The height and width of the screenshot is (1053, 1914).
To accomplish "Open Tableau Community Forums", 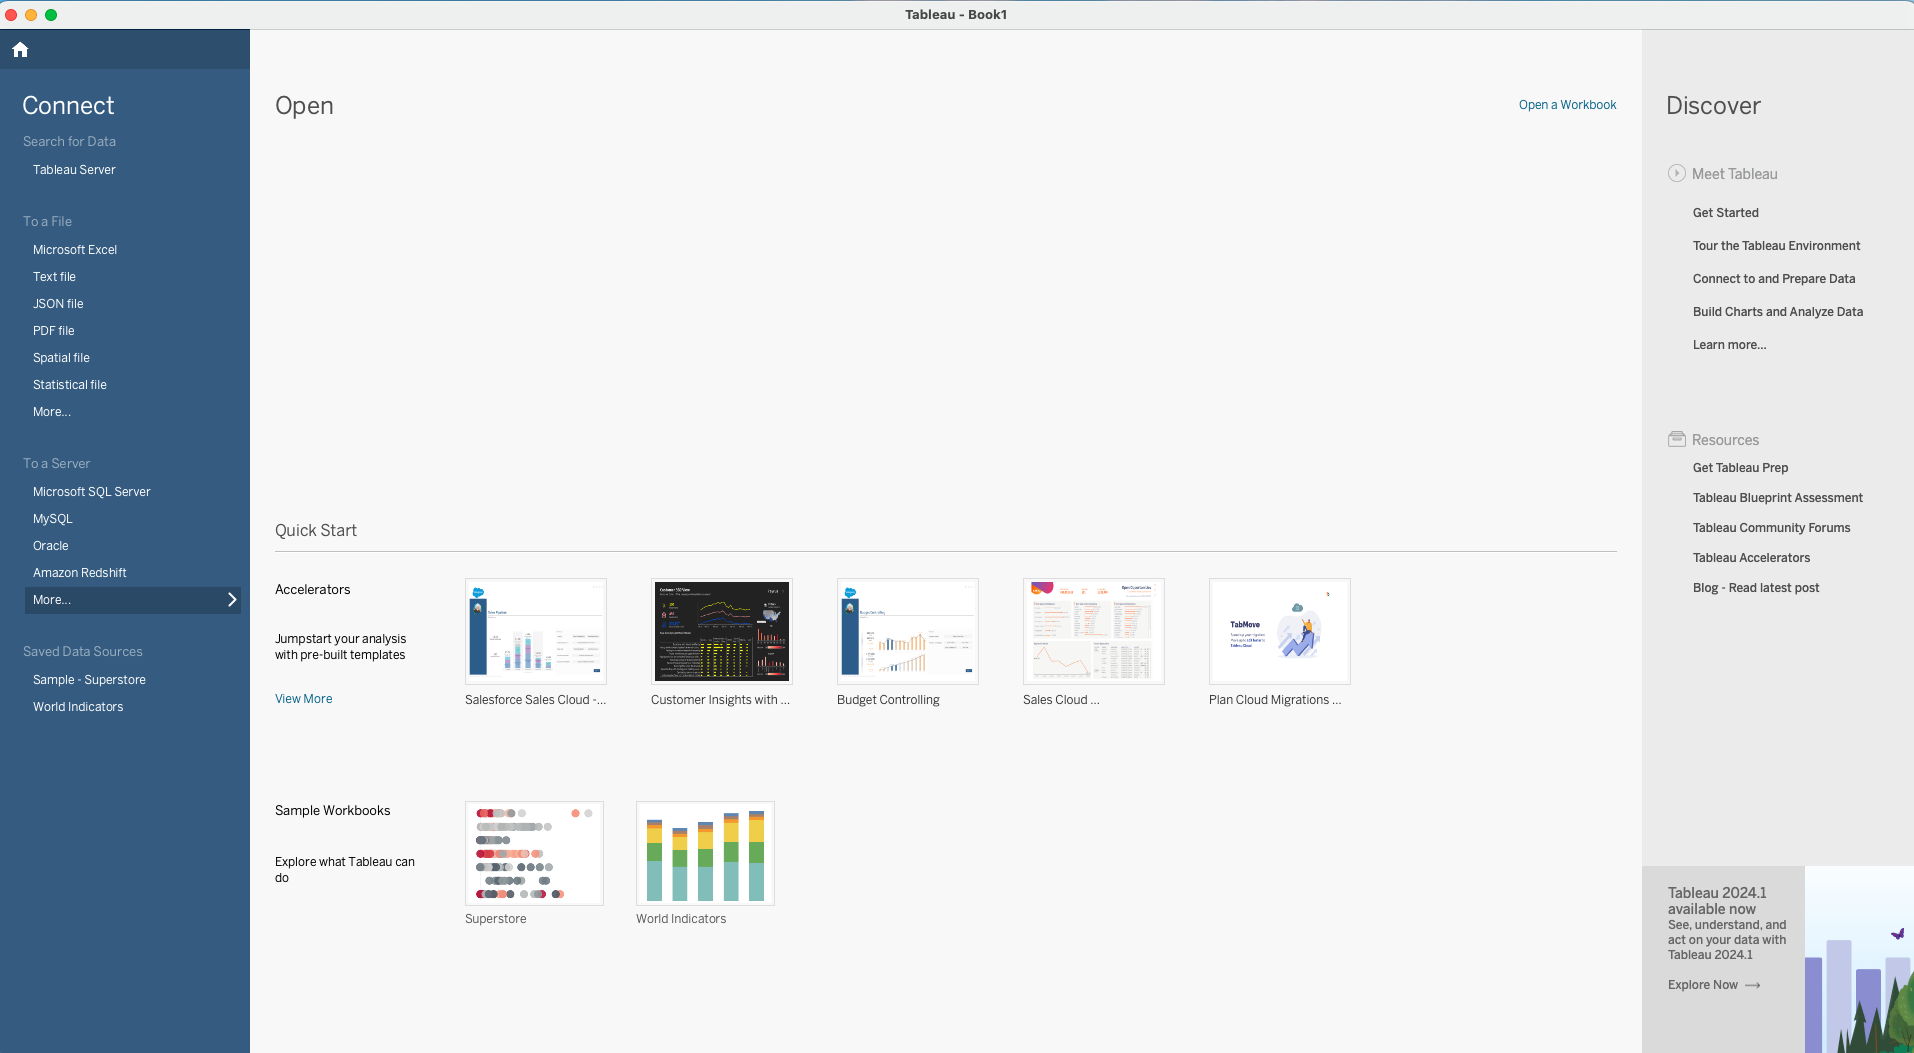I will tap(1771, 528).
